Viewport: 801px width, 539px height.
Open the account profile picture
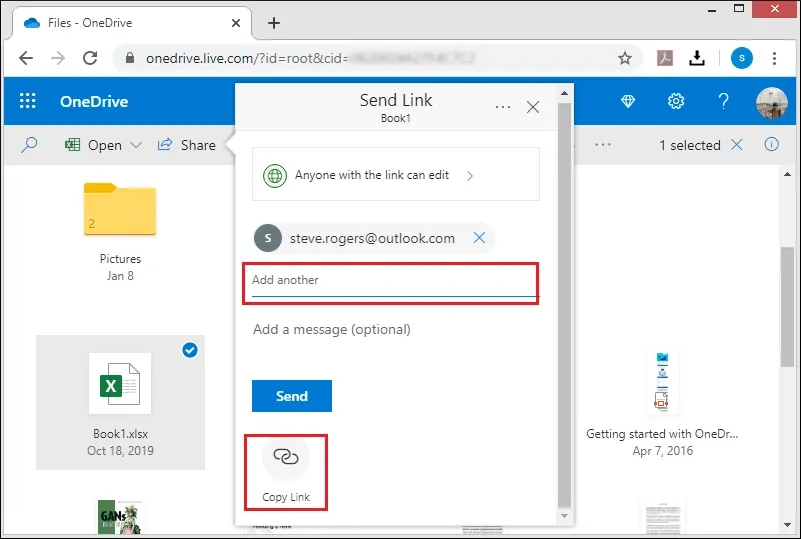coord(771,102)
